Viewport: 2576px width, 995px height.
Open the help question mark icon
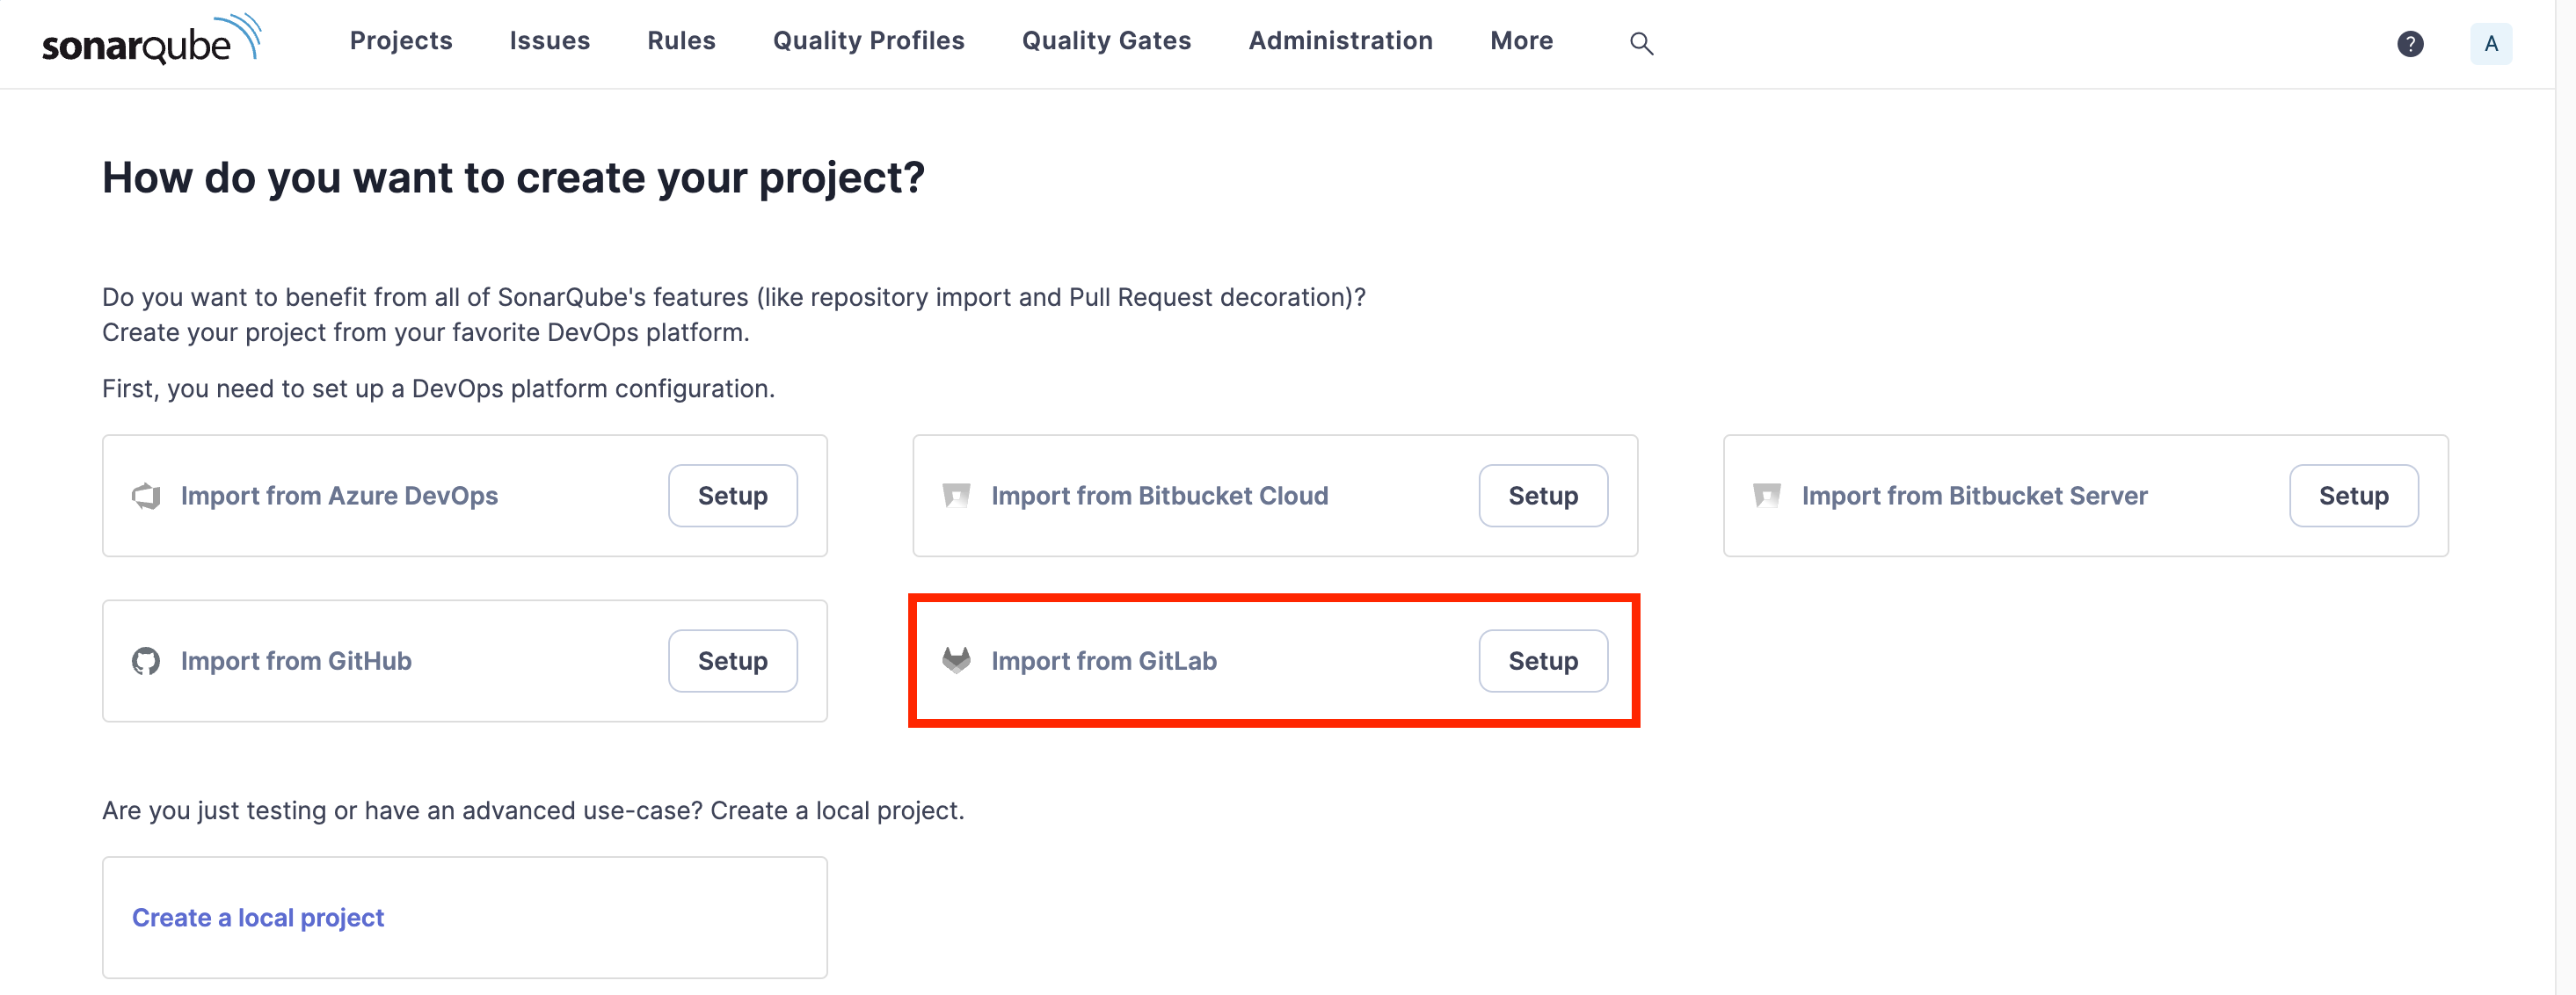2410,43
